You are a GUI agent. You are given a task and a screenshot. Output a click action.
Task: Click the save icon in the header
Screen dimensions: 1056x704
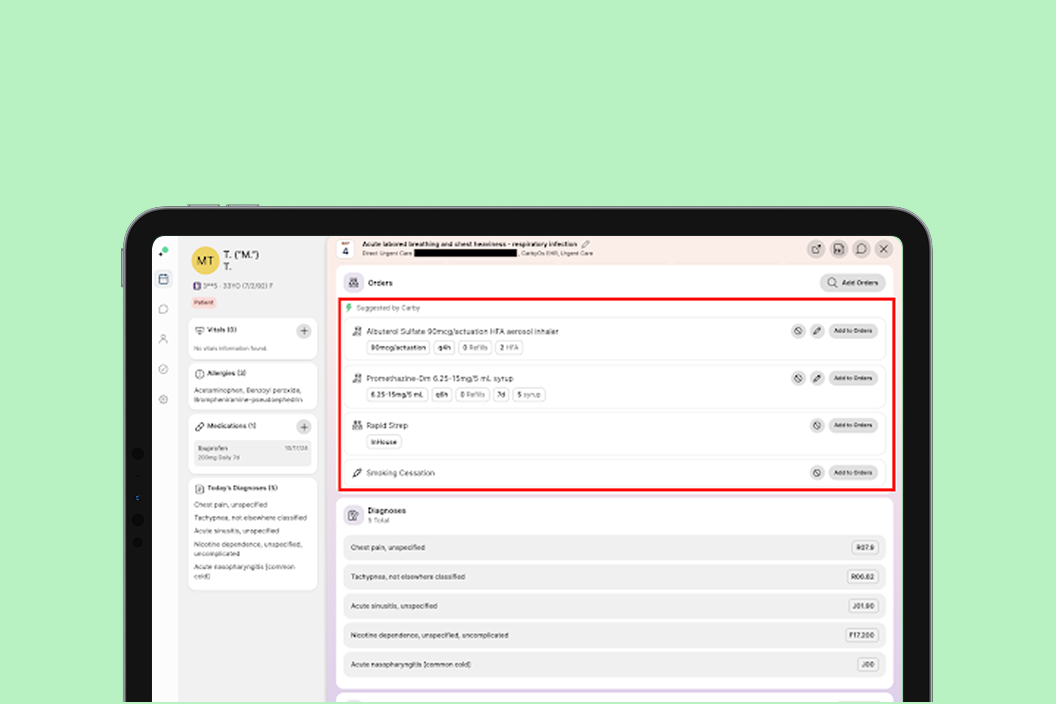[x=838, y=249]
